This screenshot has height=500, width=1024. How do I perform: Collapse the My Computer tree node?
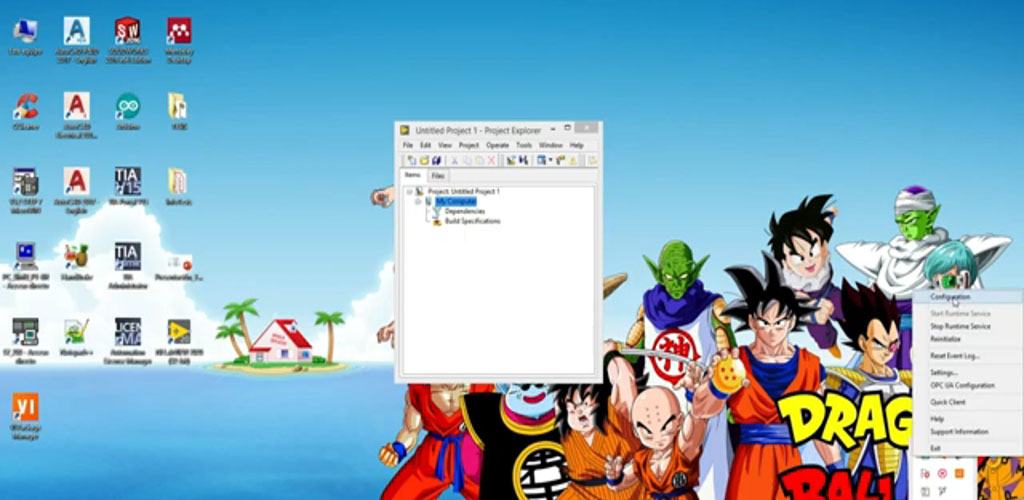click(418, 202)
